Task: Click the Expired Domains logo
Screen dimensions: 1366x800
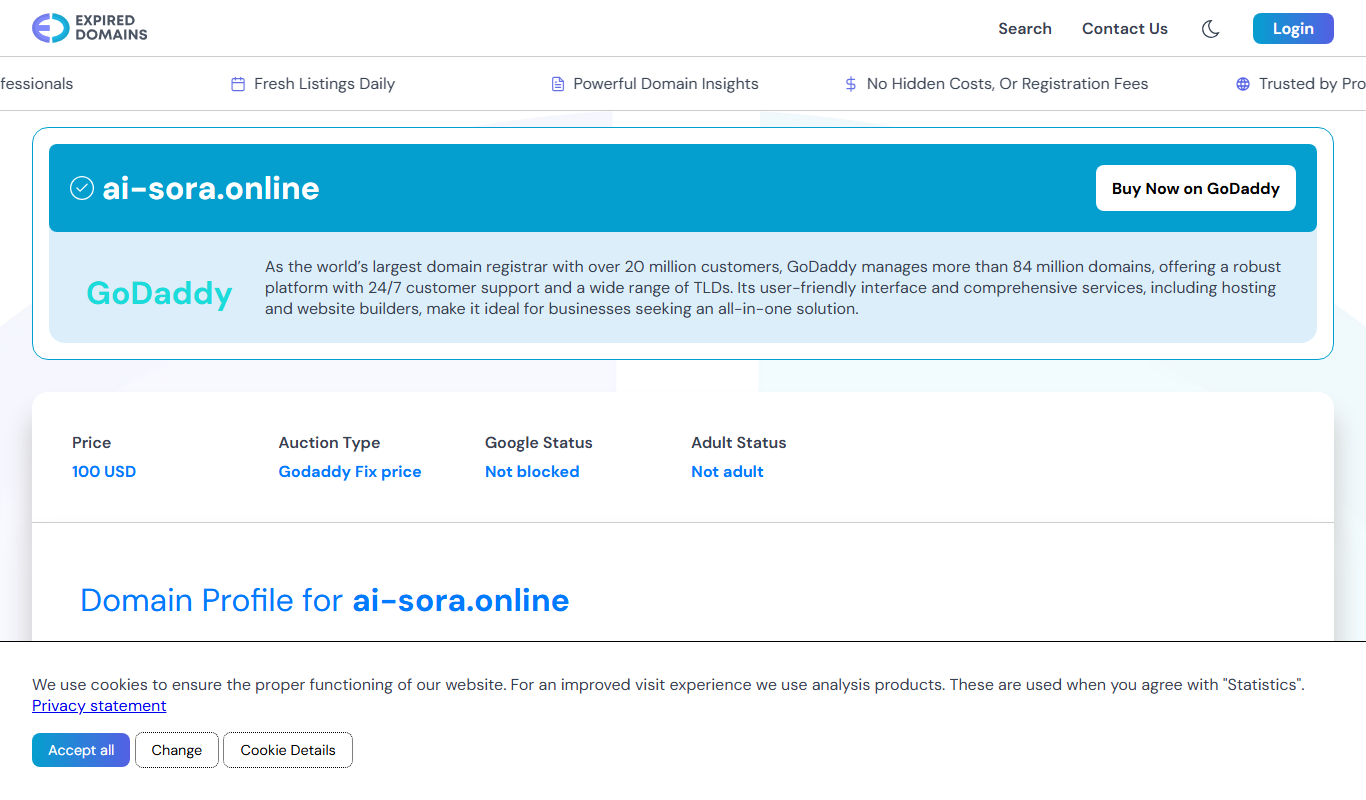Action: tap(90, 28)
